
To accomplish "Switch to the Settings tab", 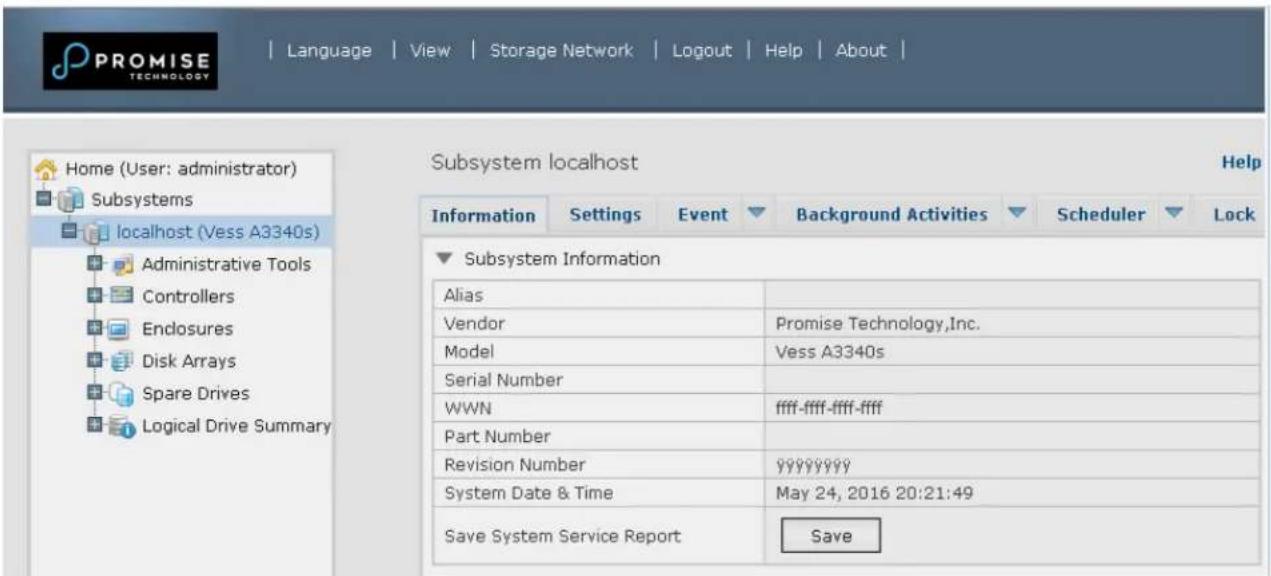I will (x=605, y=214).
